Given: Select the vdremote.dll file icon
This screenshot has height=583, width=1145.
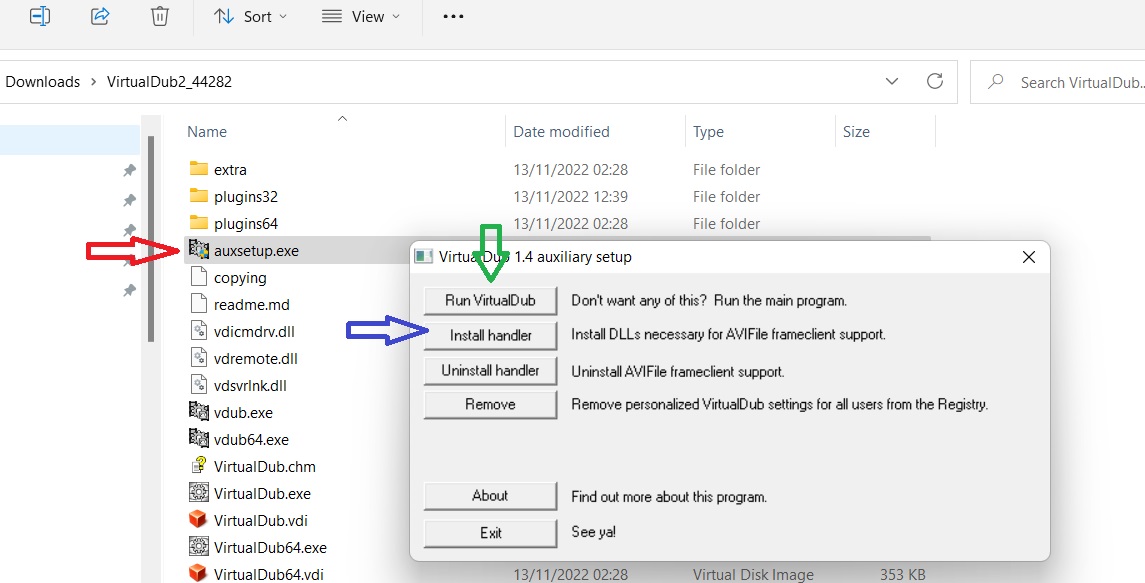Looking at the screenshot, I should tap(199, 358).
